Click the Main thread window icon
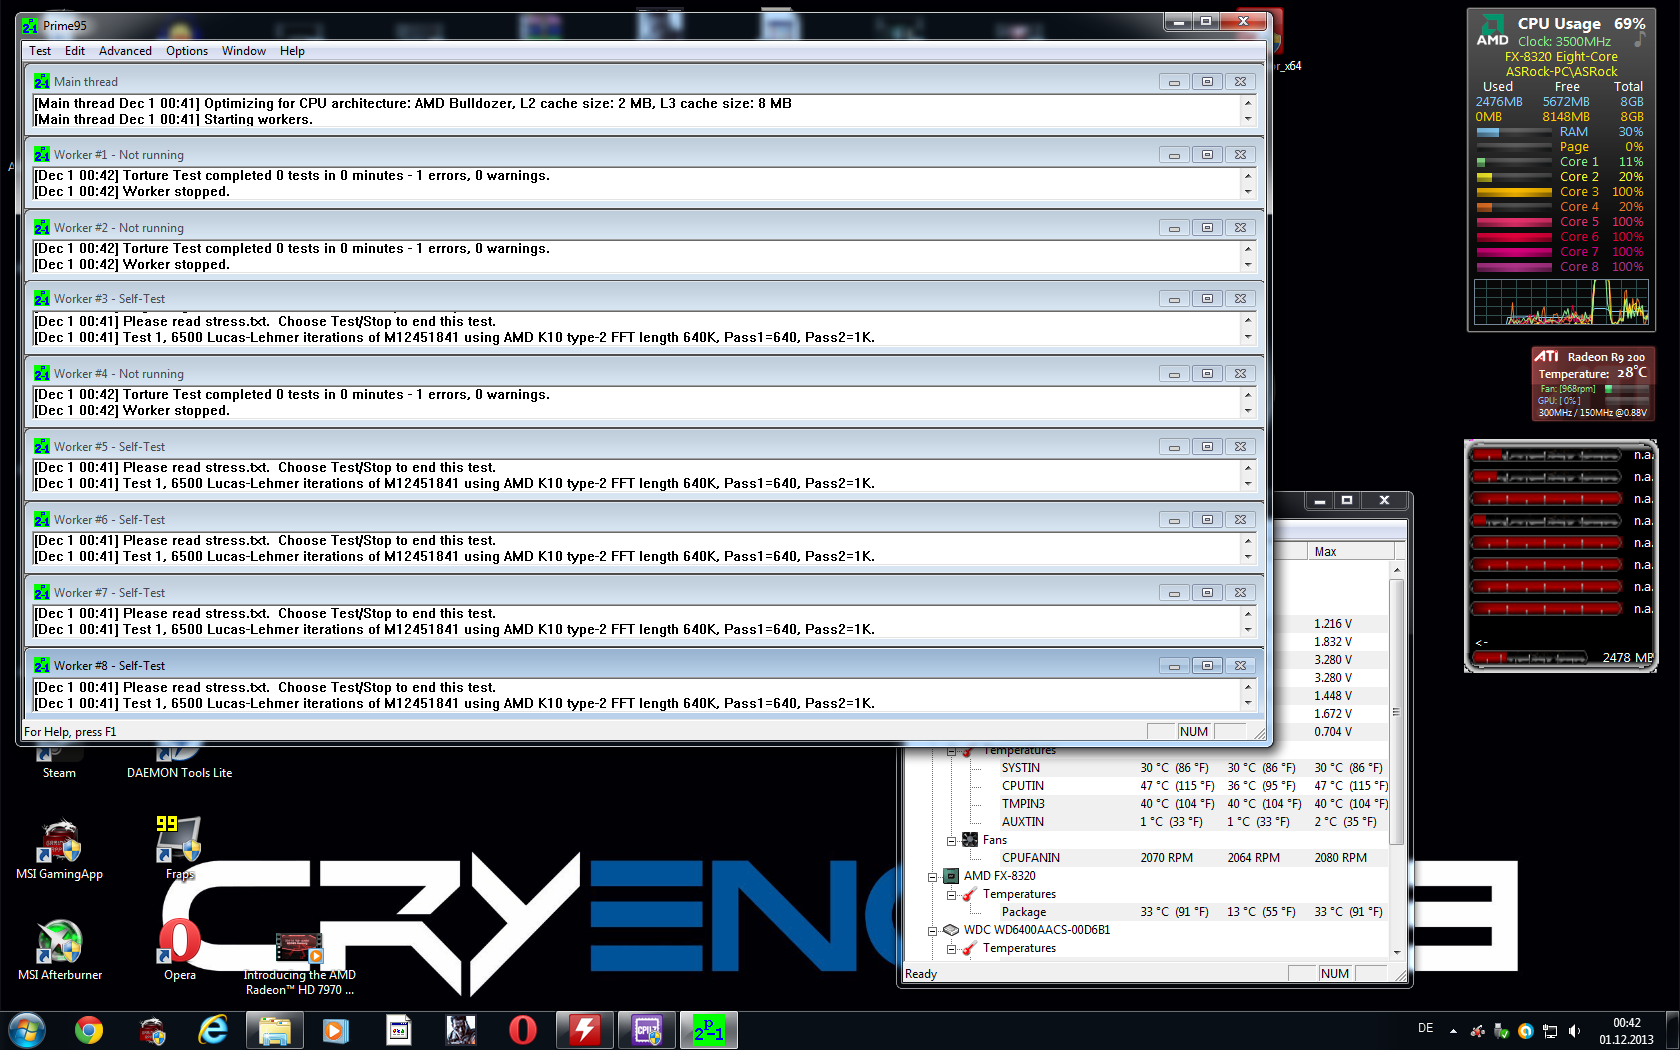The width and height of the screenshot is (1680, 1050). 41,82
